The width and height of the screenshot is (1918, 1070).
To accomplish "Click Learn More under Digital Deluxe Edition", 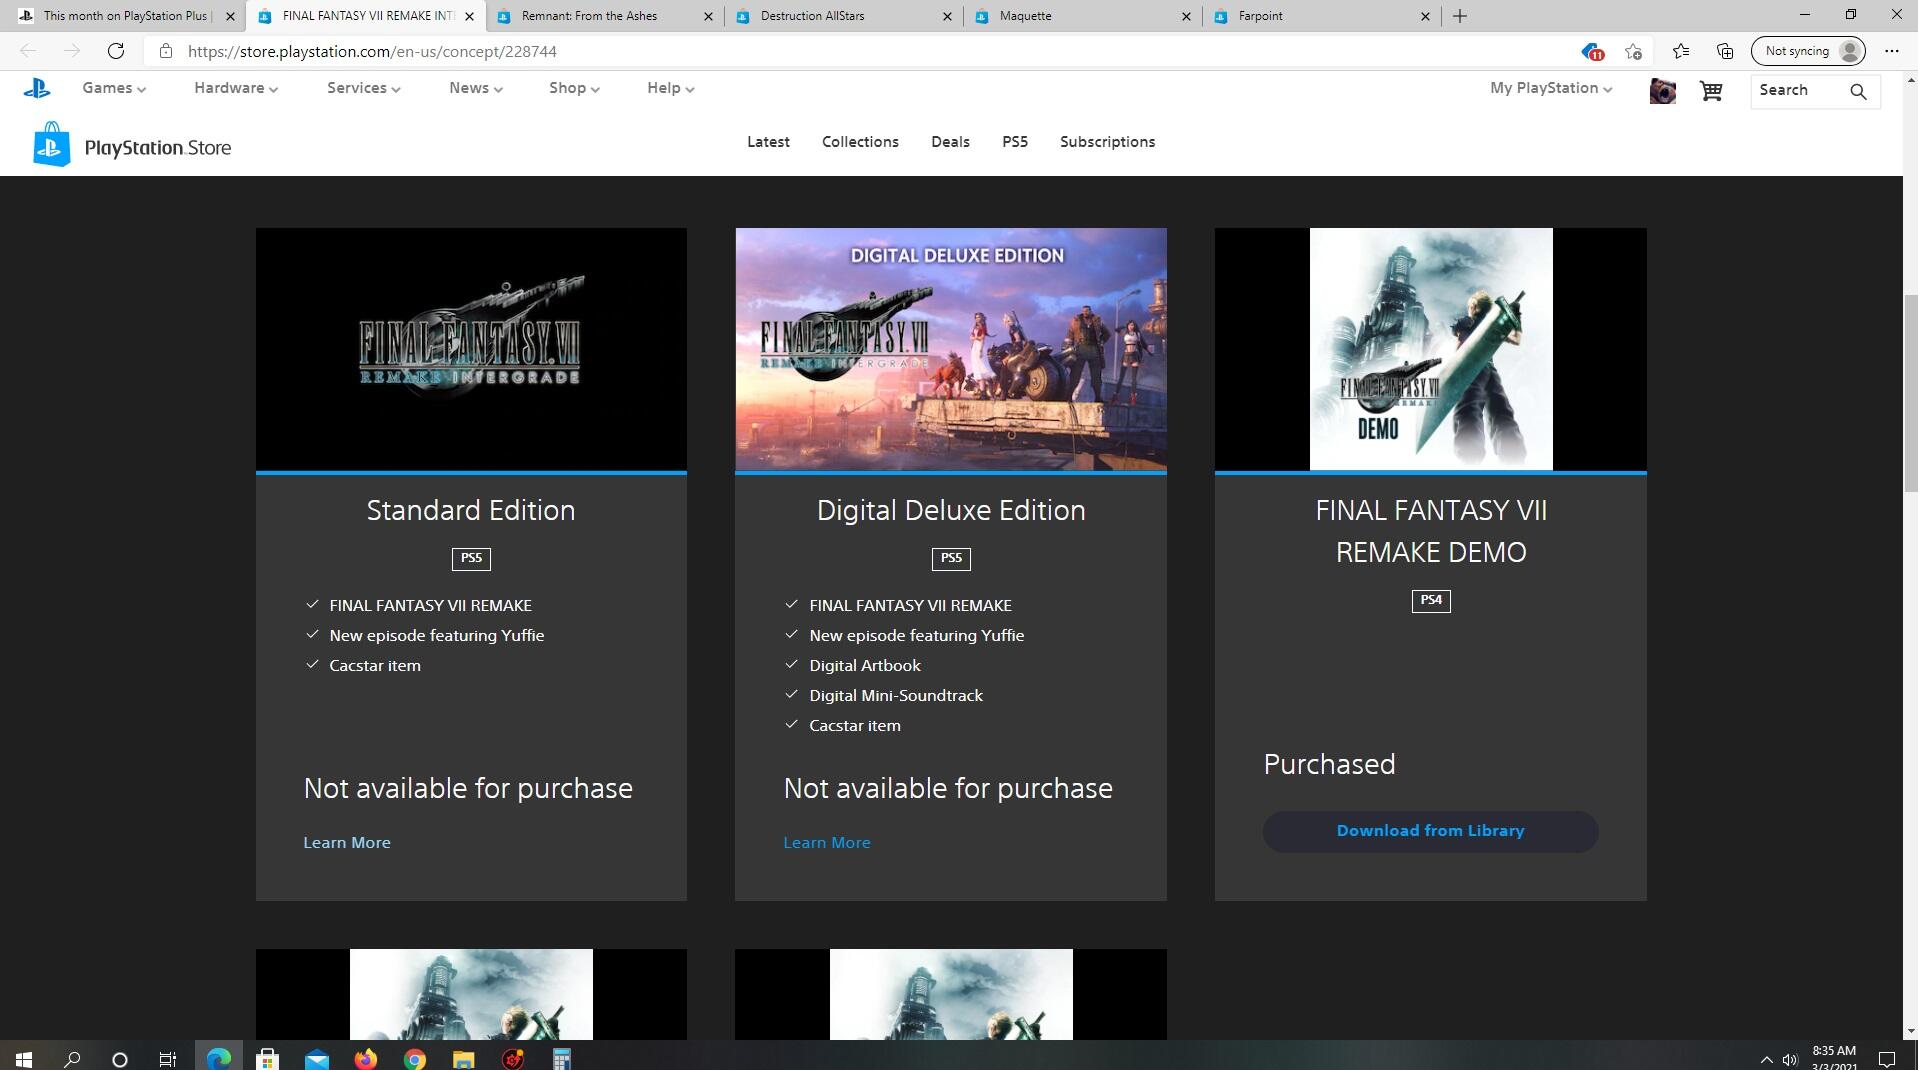I will click(827, 843).
